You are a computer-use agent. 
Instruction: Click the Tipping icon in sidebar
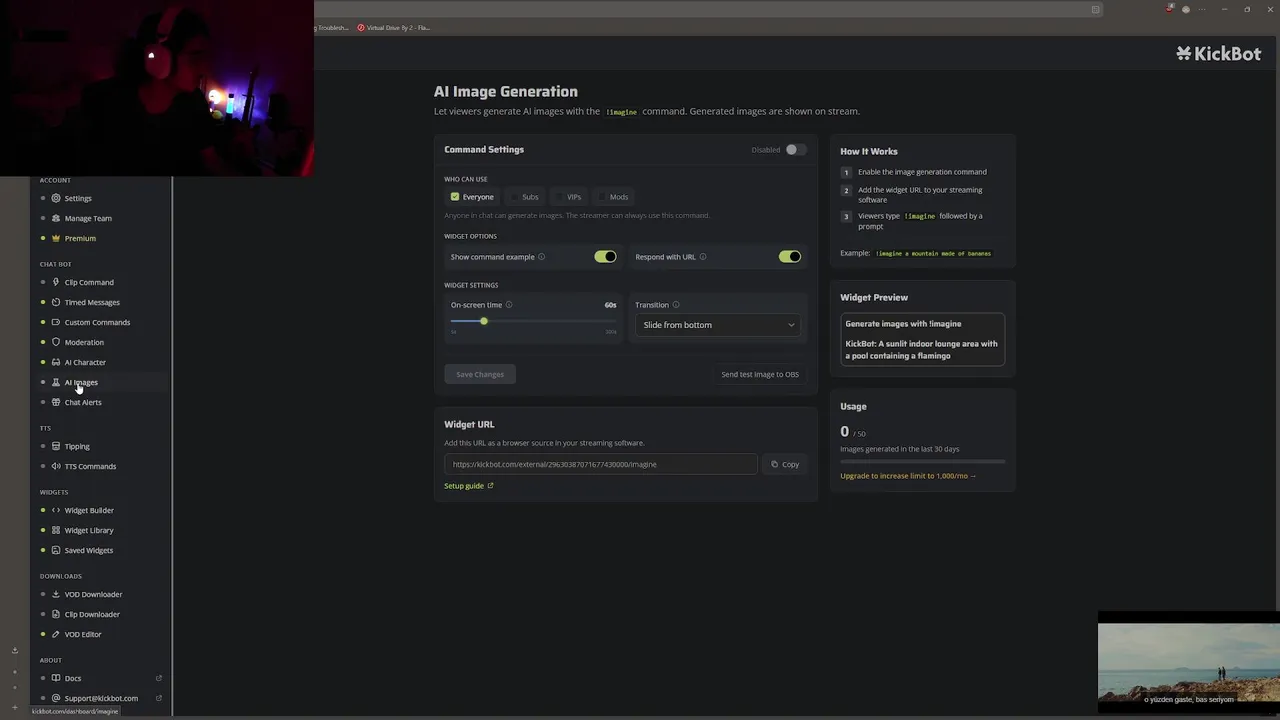click(56, 446)
